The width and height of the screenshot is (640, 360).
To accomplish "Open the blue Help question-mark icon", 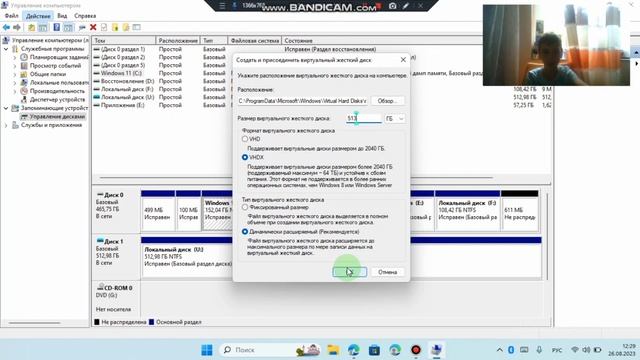I will coord(56,27).
